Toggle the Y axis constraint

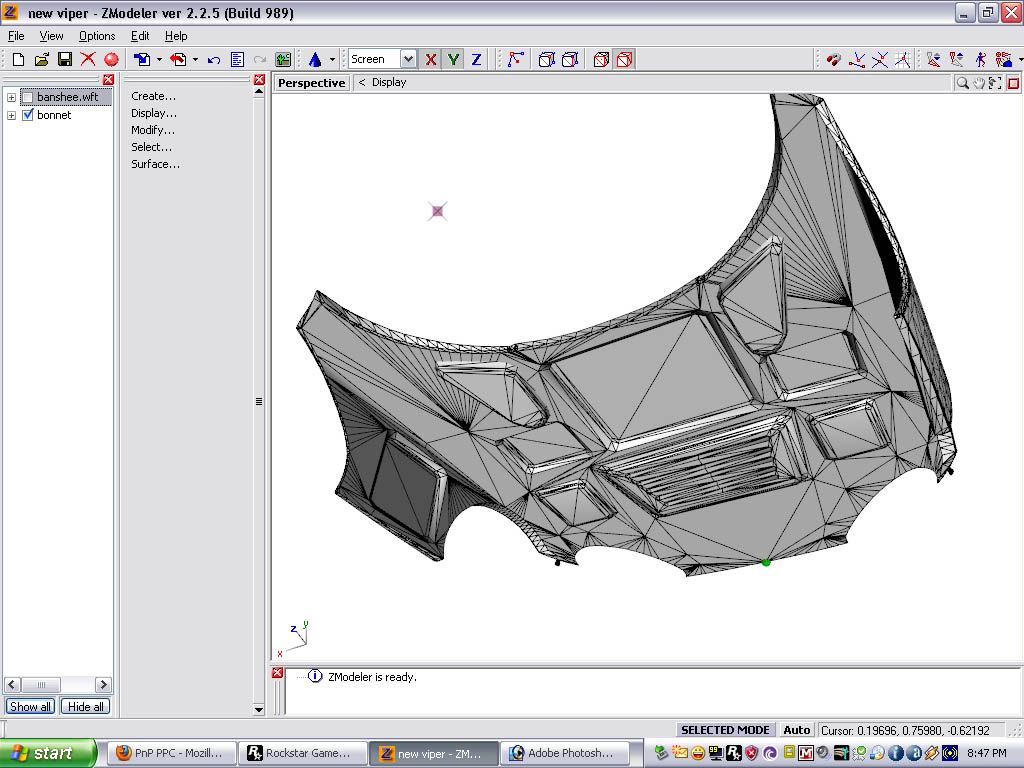point(454,60)
